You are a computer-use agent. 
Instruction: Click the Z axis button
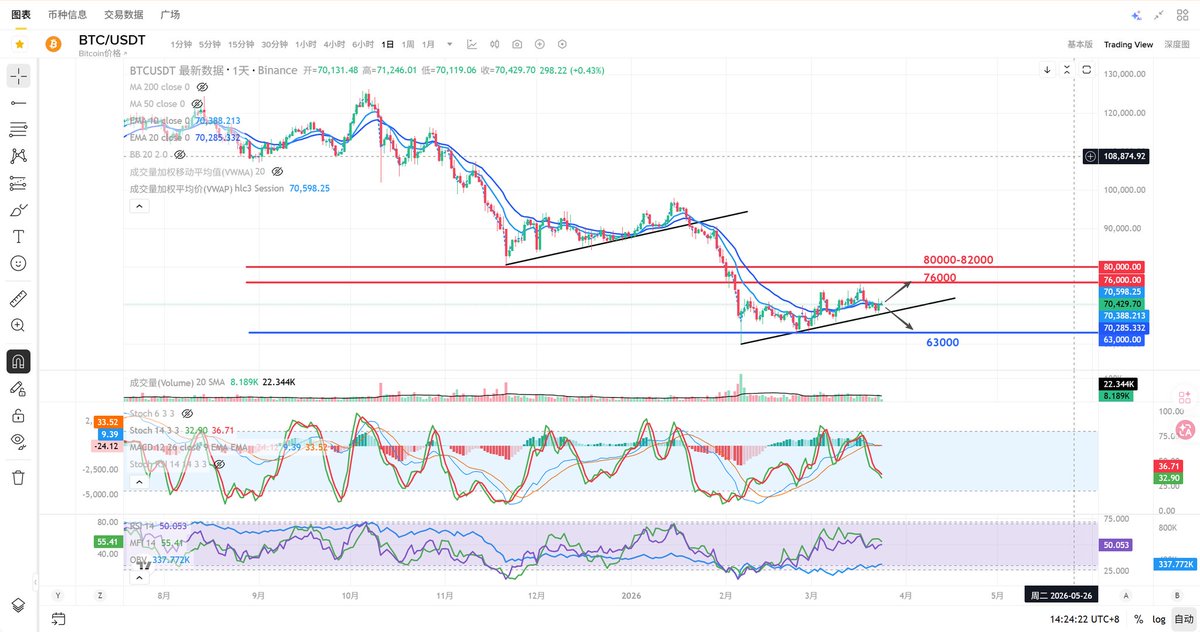coord(101,595)
